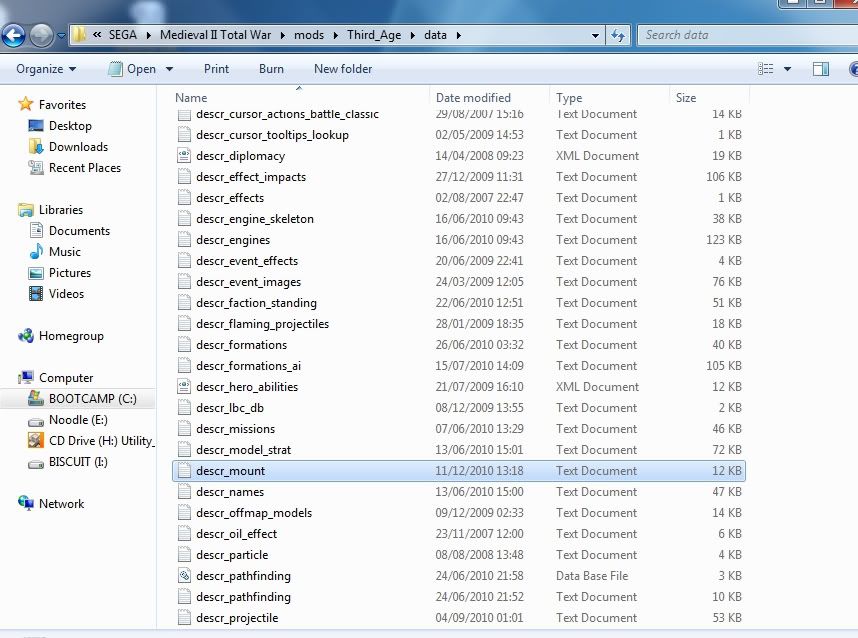Expand the view options dropdown arrow
This screenshot has height=638, width=858.
[788, 69]
